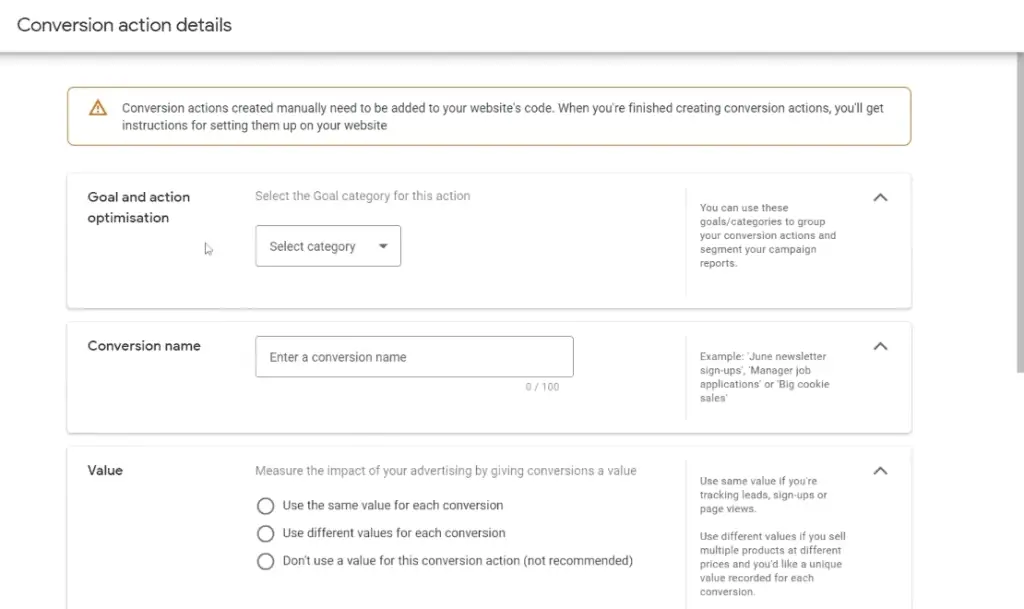Viewport: 1024px width, 609px height.
Task: Click the 'Goal and action optimisation' label
Action: pos(138,207)
